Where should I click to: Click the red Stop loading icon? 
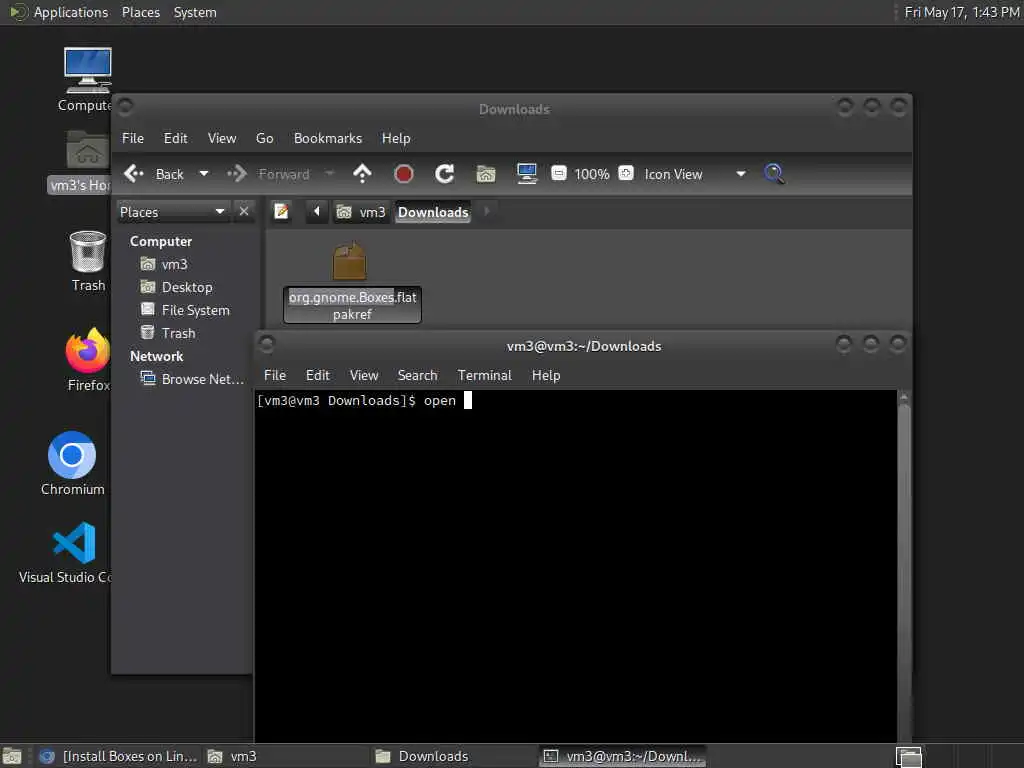[404, 174]
